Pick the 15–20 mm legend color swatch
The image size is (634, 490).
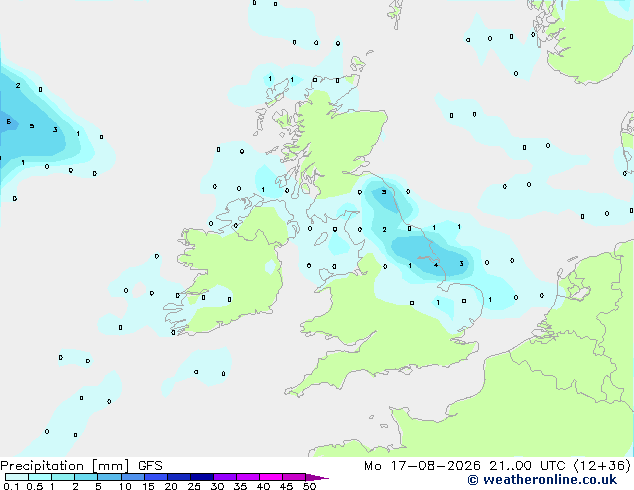tap(156, 477)
